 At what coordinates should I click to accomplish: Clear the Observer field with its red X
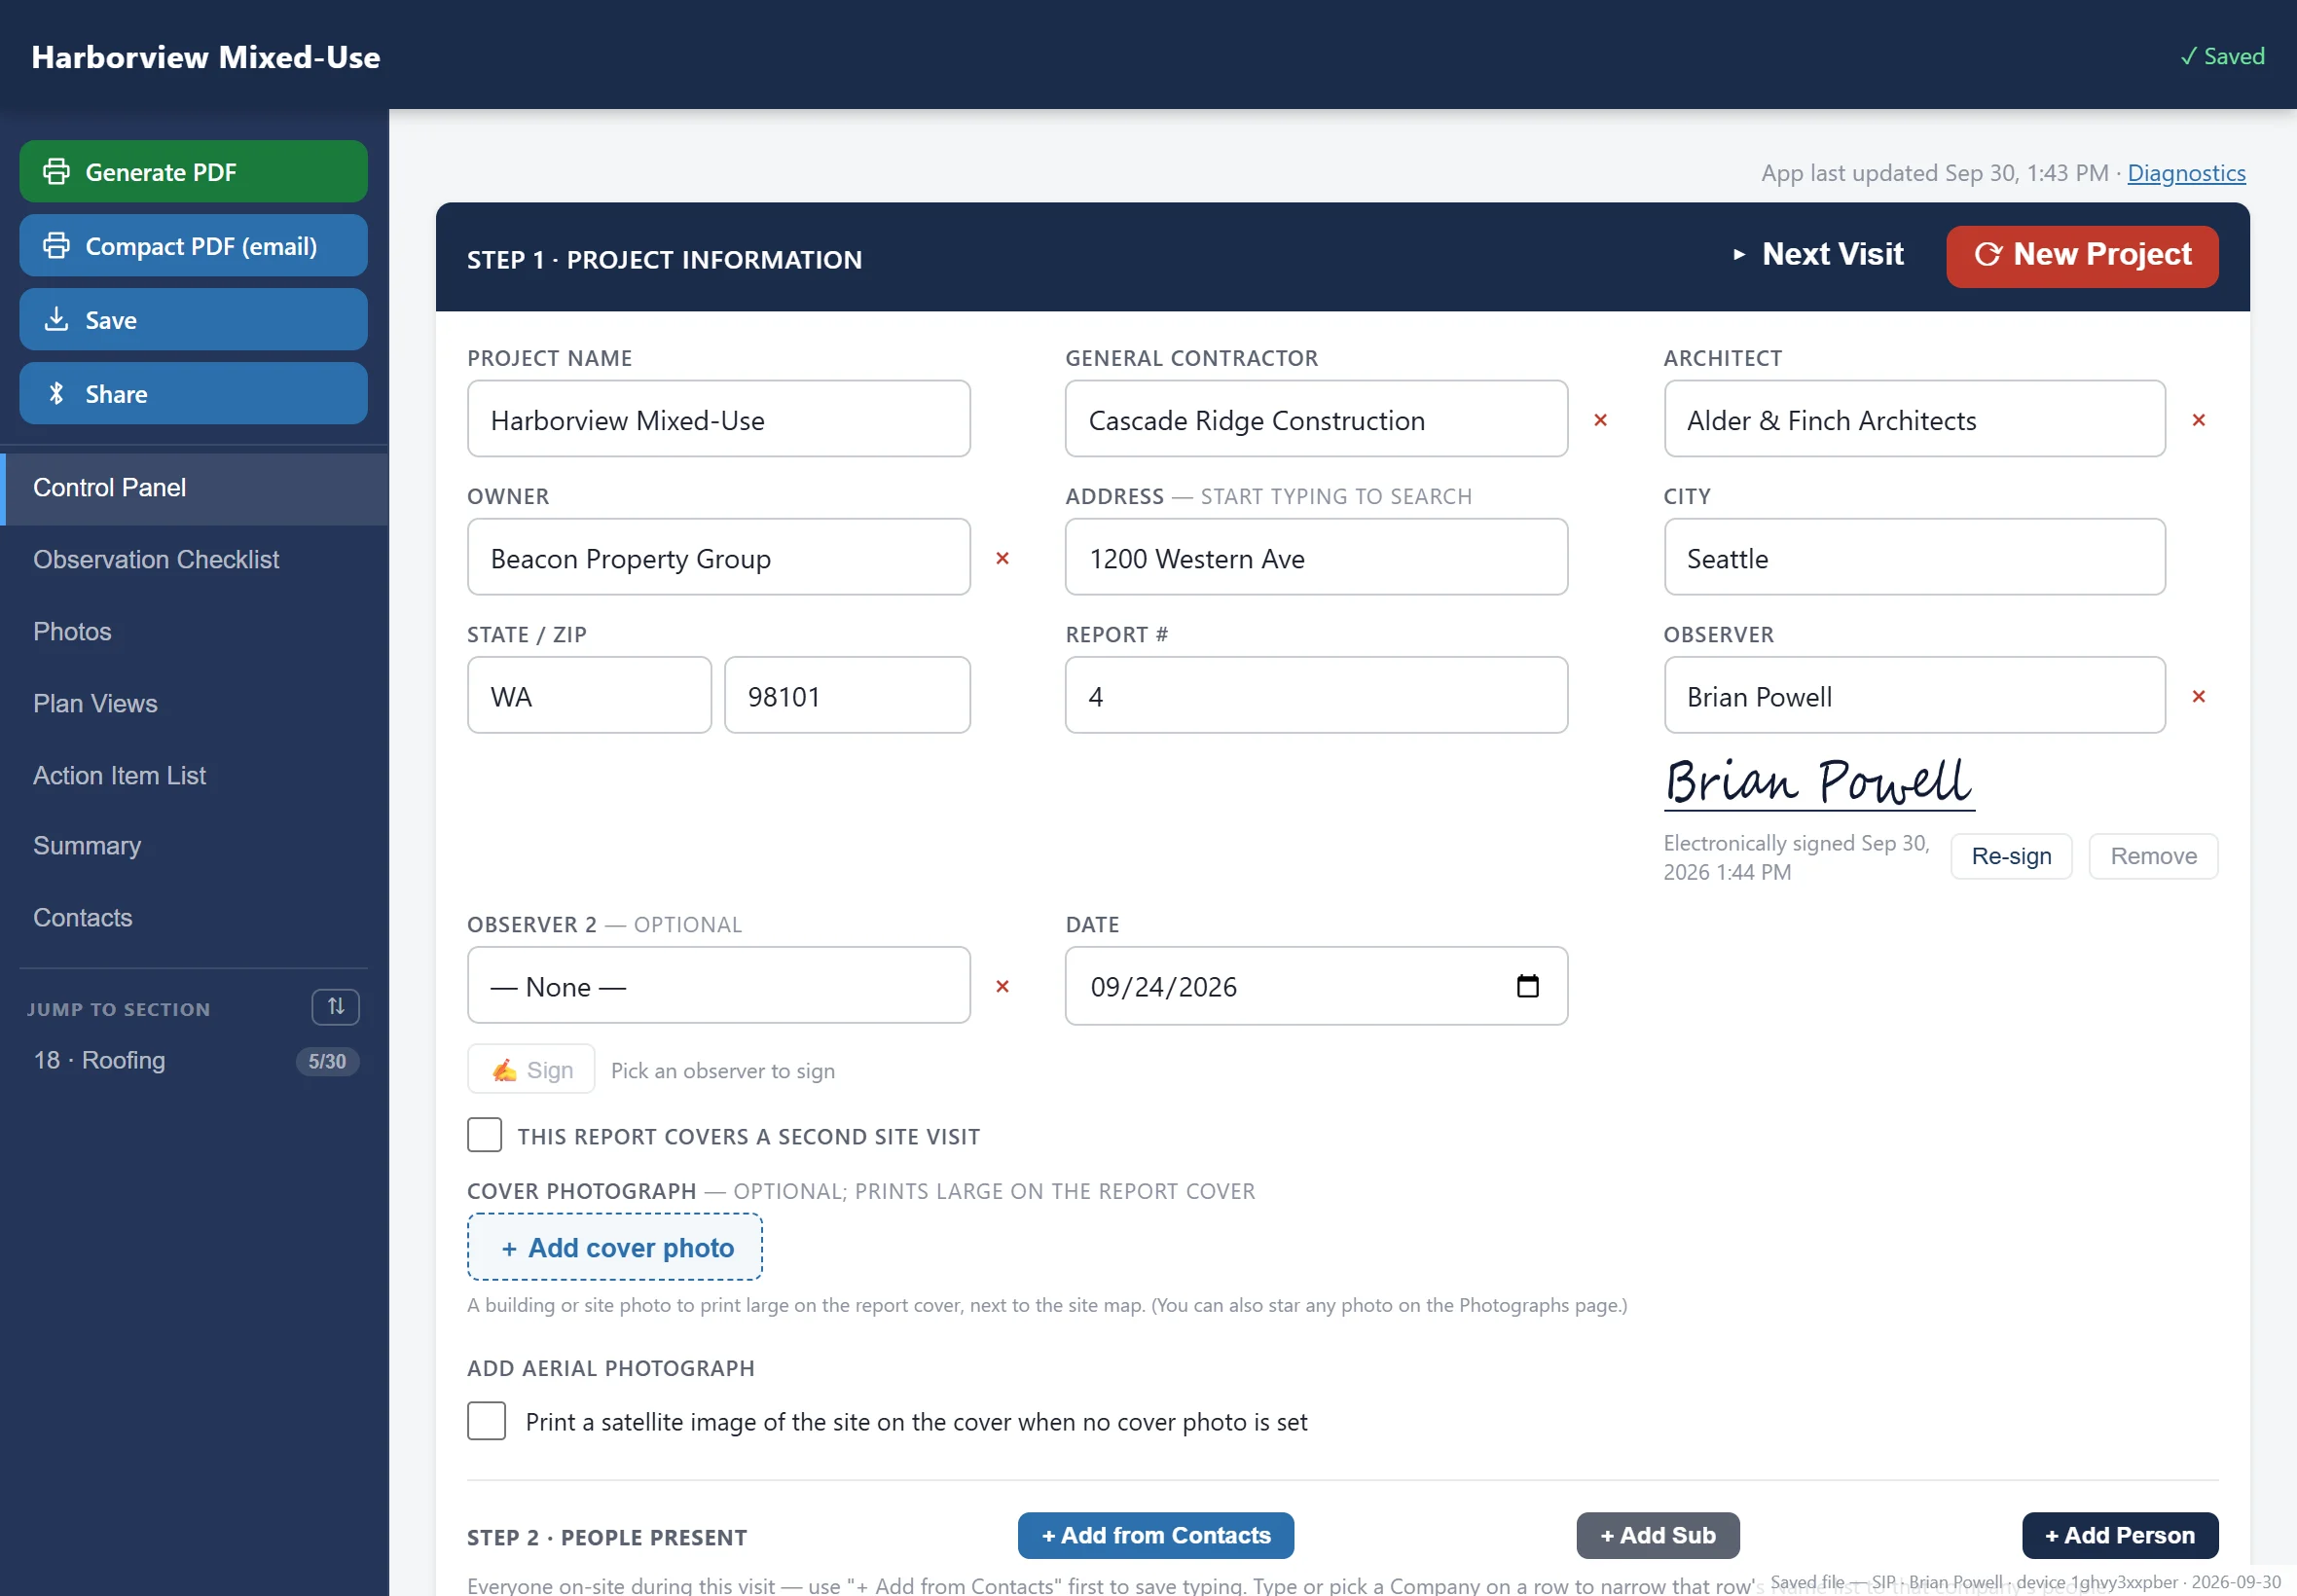pyautogui.click(x=2198, y=696)
